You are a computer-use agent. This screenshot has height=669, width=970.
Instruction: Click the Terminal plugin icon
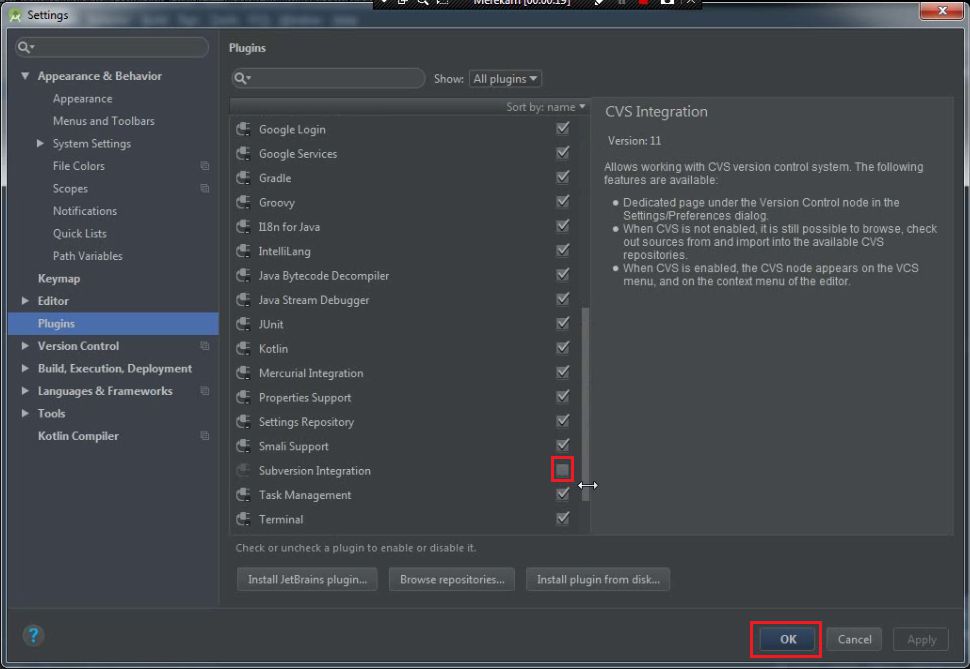click(x=244, y=519)
